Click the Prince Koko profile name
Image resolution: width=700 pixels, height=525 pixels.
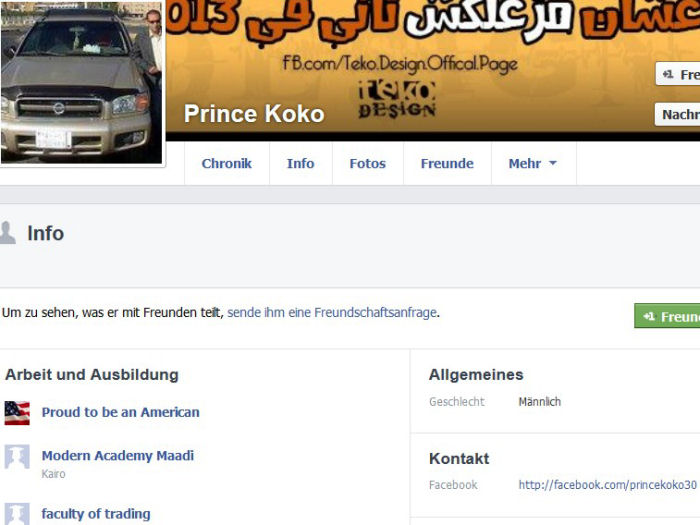click(254, 113)
